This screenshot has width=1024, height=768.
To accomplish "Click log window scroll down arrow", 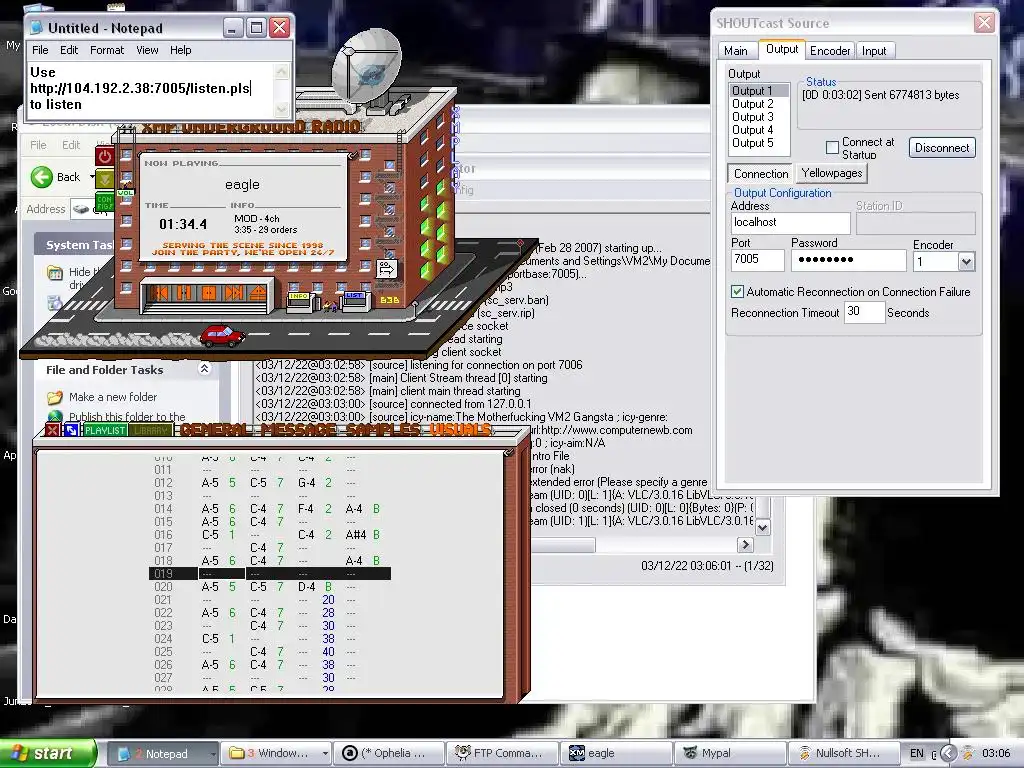I will click(x=762, y=526).
